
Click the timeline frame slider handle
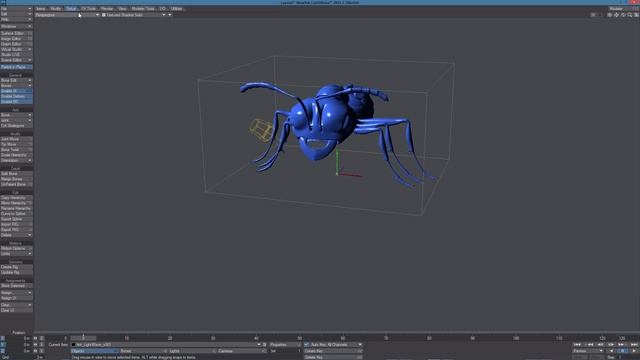click(x=83, y=338)
